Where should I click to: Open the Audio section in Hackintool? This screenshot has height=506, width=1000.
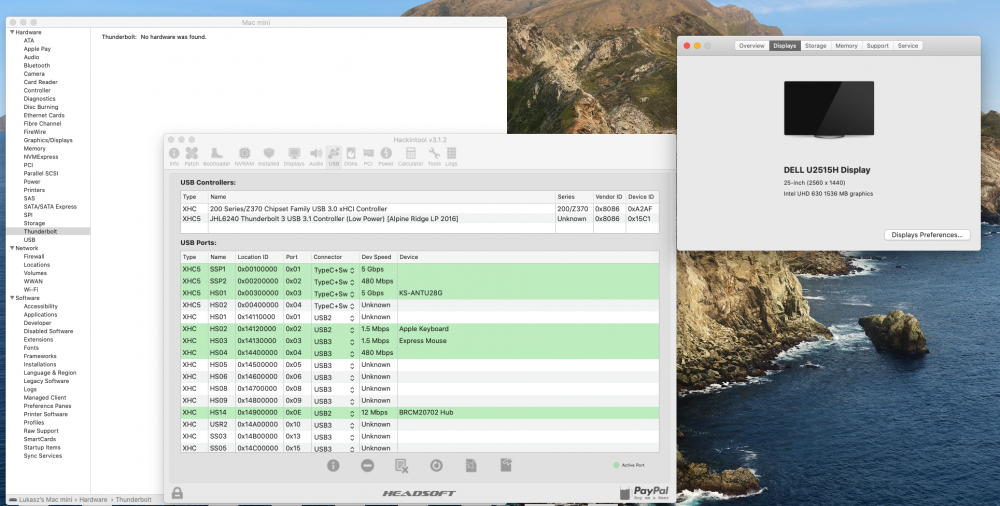coord(316,156)
